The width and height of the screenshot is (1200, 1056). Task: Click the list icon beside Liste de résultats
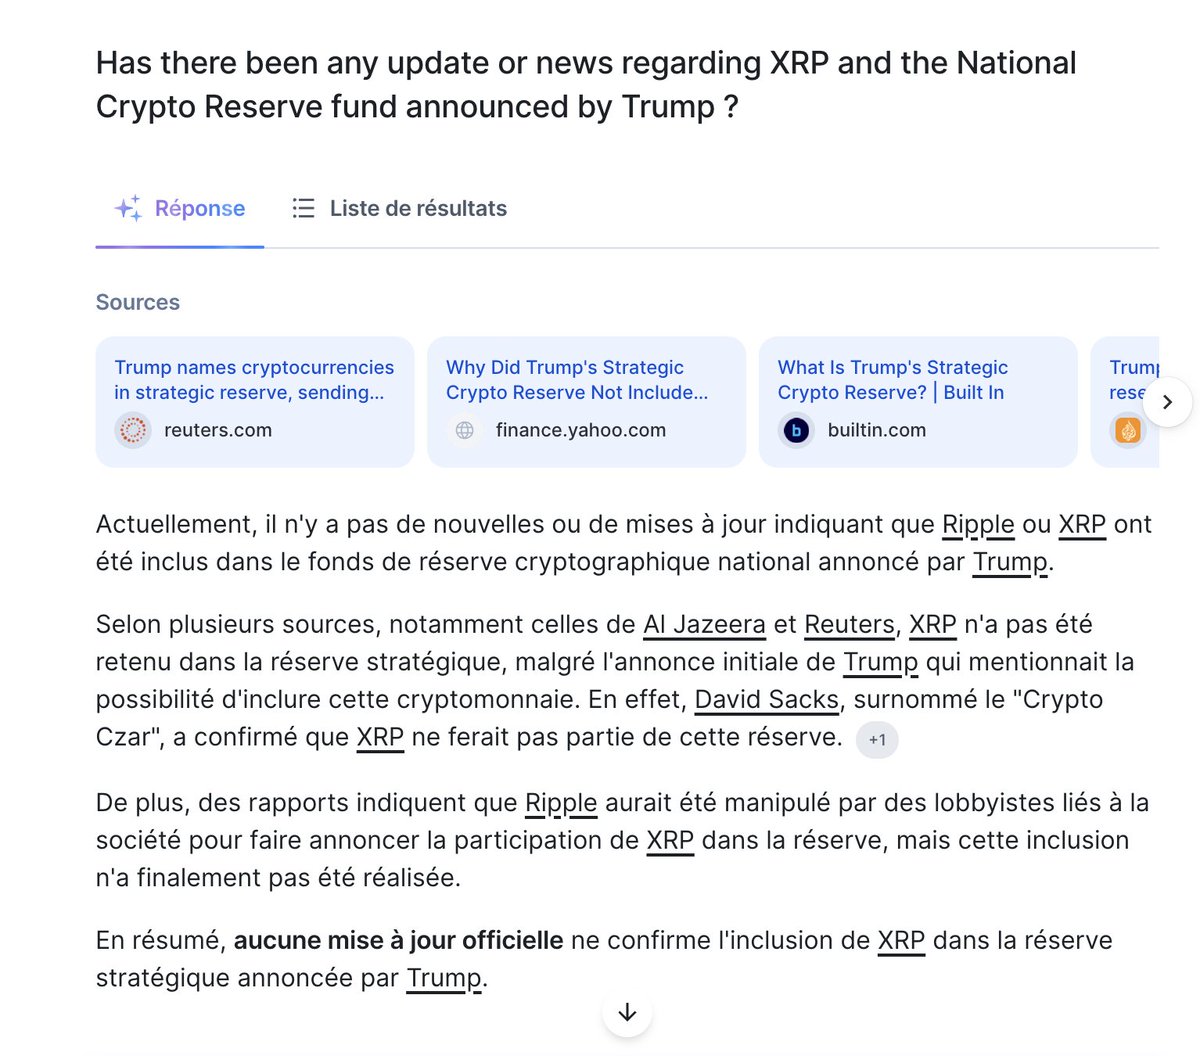coord(303,208)
